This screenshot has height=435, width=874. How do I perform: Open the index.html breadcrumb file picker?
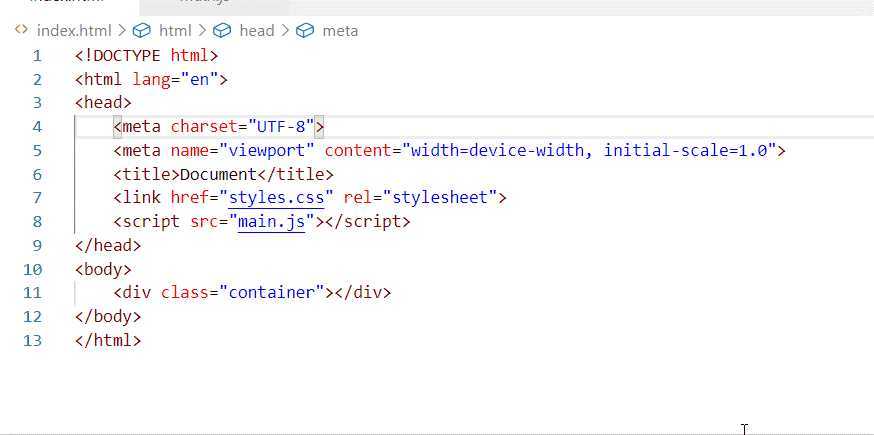pyautogui.click(x=74, y=31)
